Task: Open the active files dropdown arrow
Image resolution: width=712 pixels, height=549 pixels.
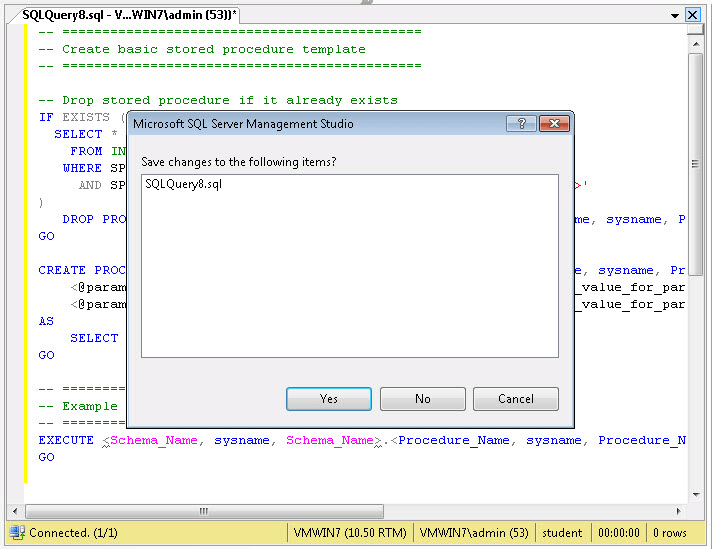Action: click(x=675, y=15)
